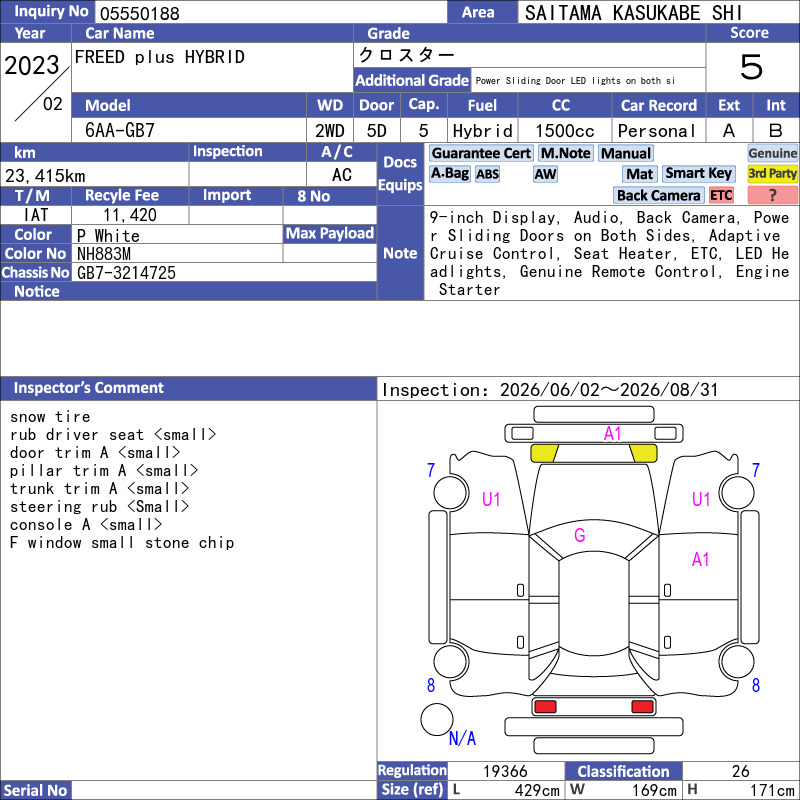Image resolution: width=800 pixels, height=800 pixels.
Task: Click 'rub driver seat <small>' comment
Action: point(113,435)
